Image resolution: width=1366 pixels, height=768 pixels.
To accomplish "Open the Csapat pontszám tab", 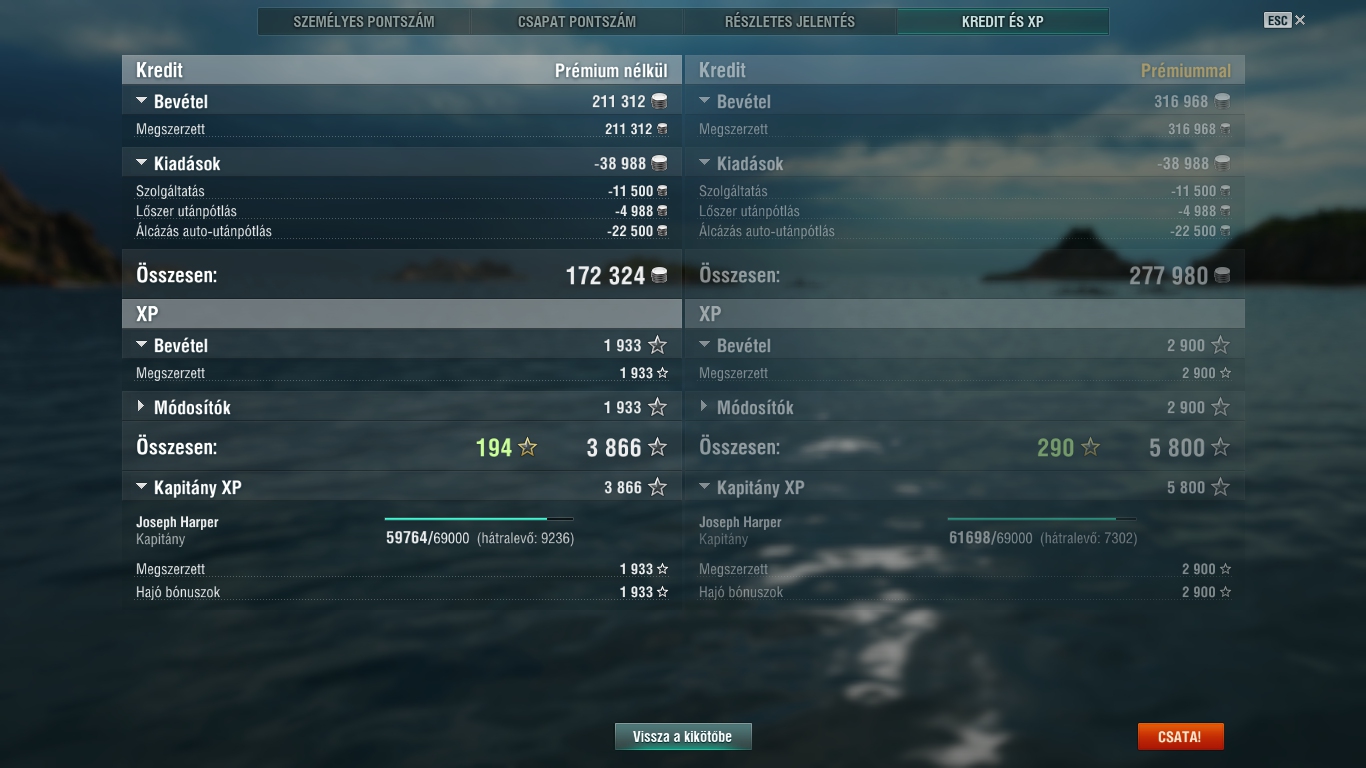I will (x=577, y=21).
